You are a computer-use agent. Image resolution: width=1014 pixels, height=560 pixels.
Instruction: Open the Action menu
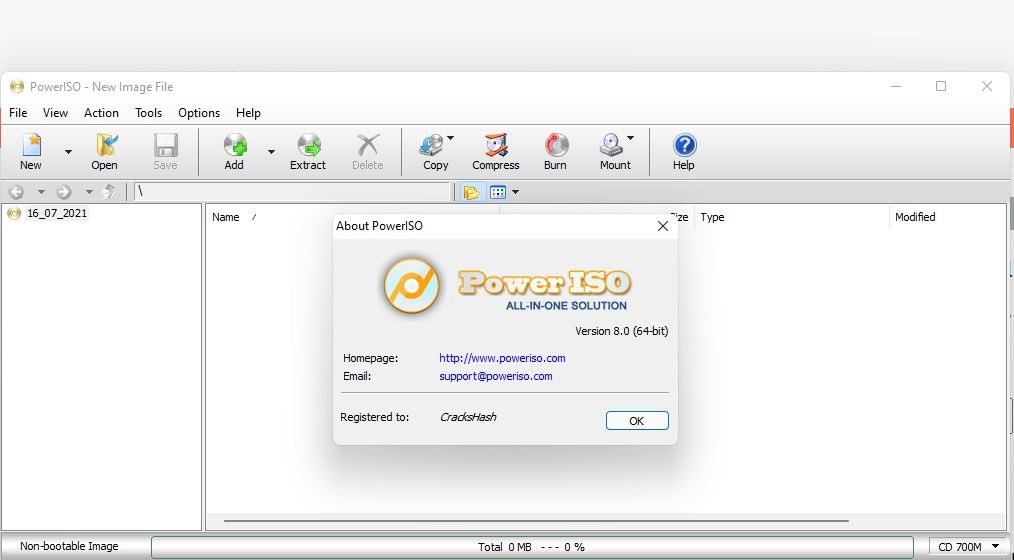[x=102, y=113]
